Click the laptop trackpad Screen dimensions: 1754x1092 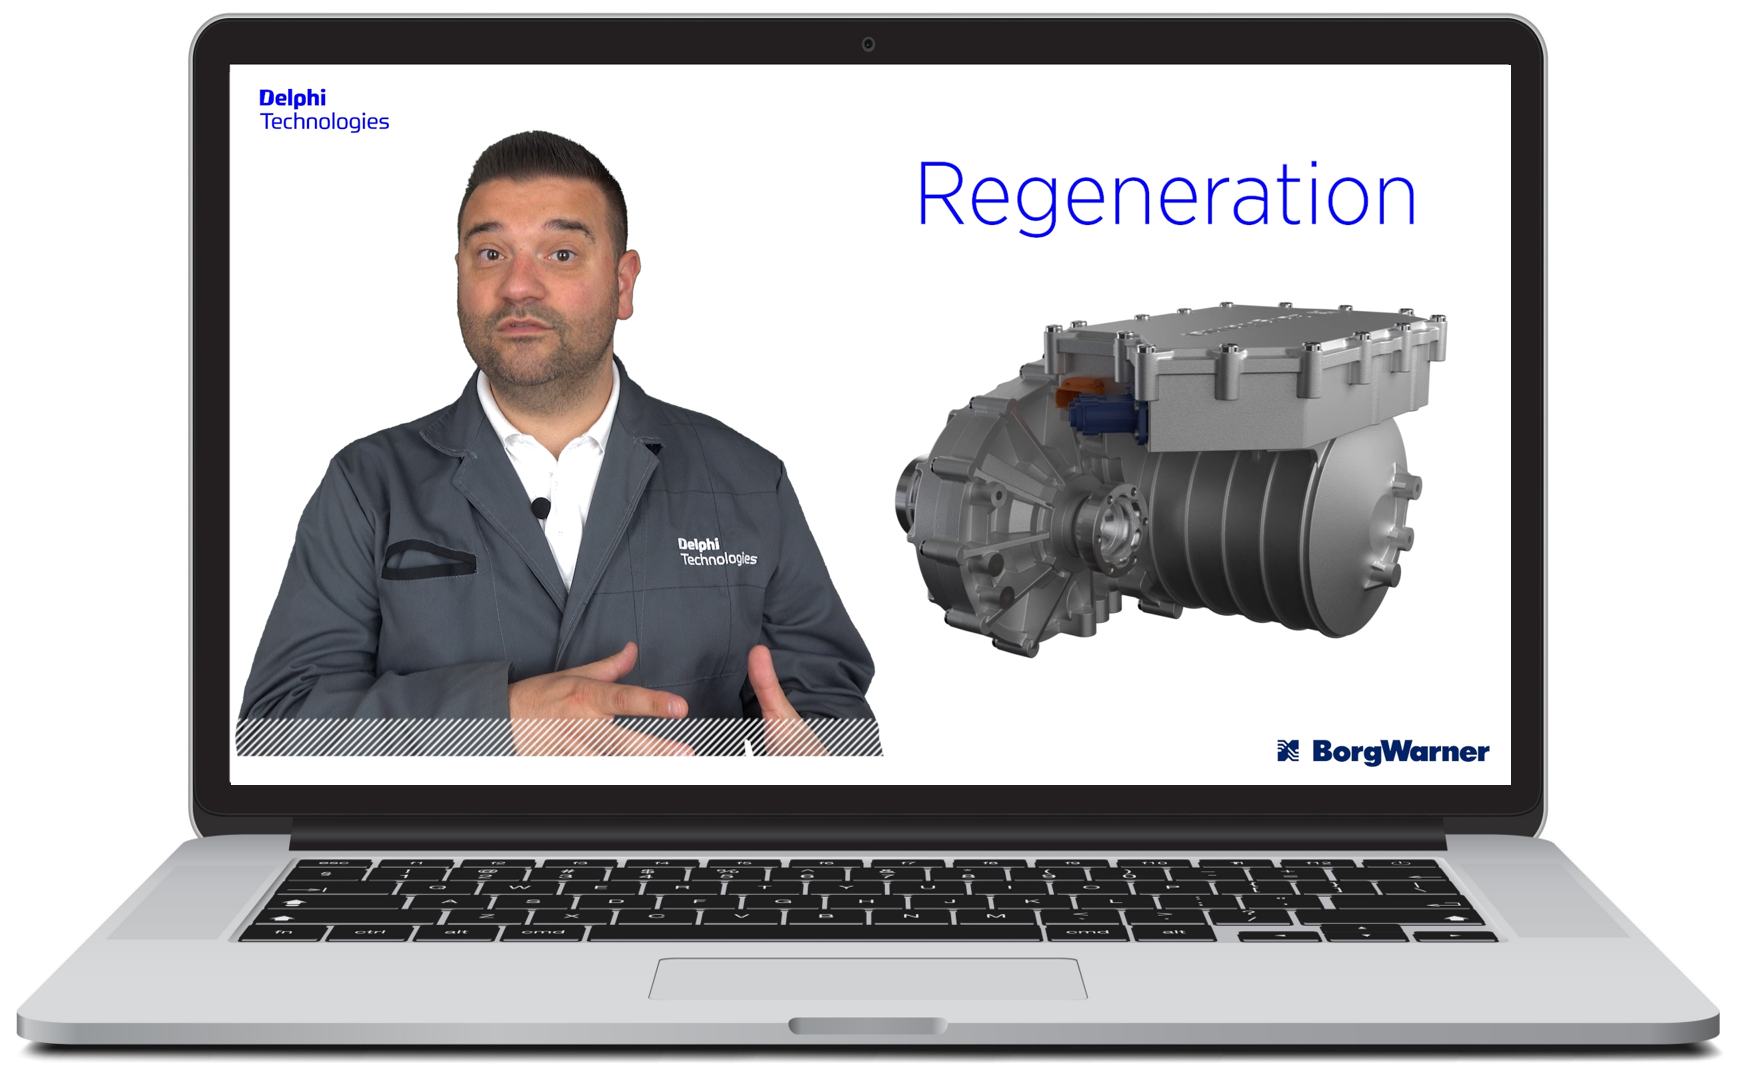[x=867, y=979]
